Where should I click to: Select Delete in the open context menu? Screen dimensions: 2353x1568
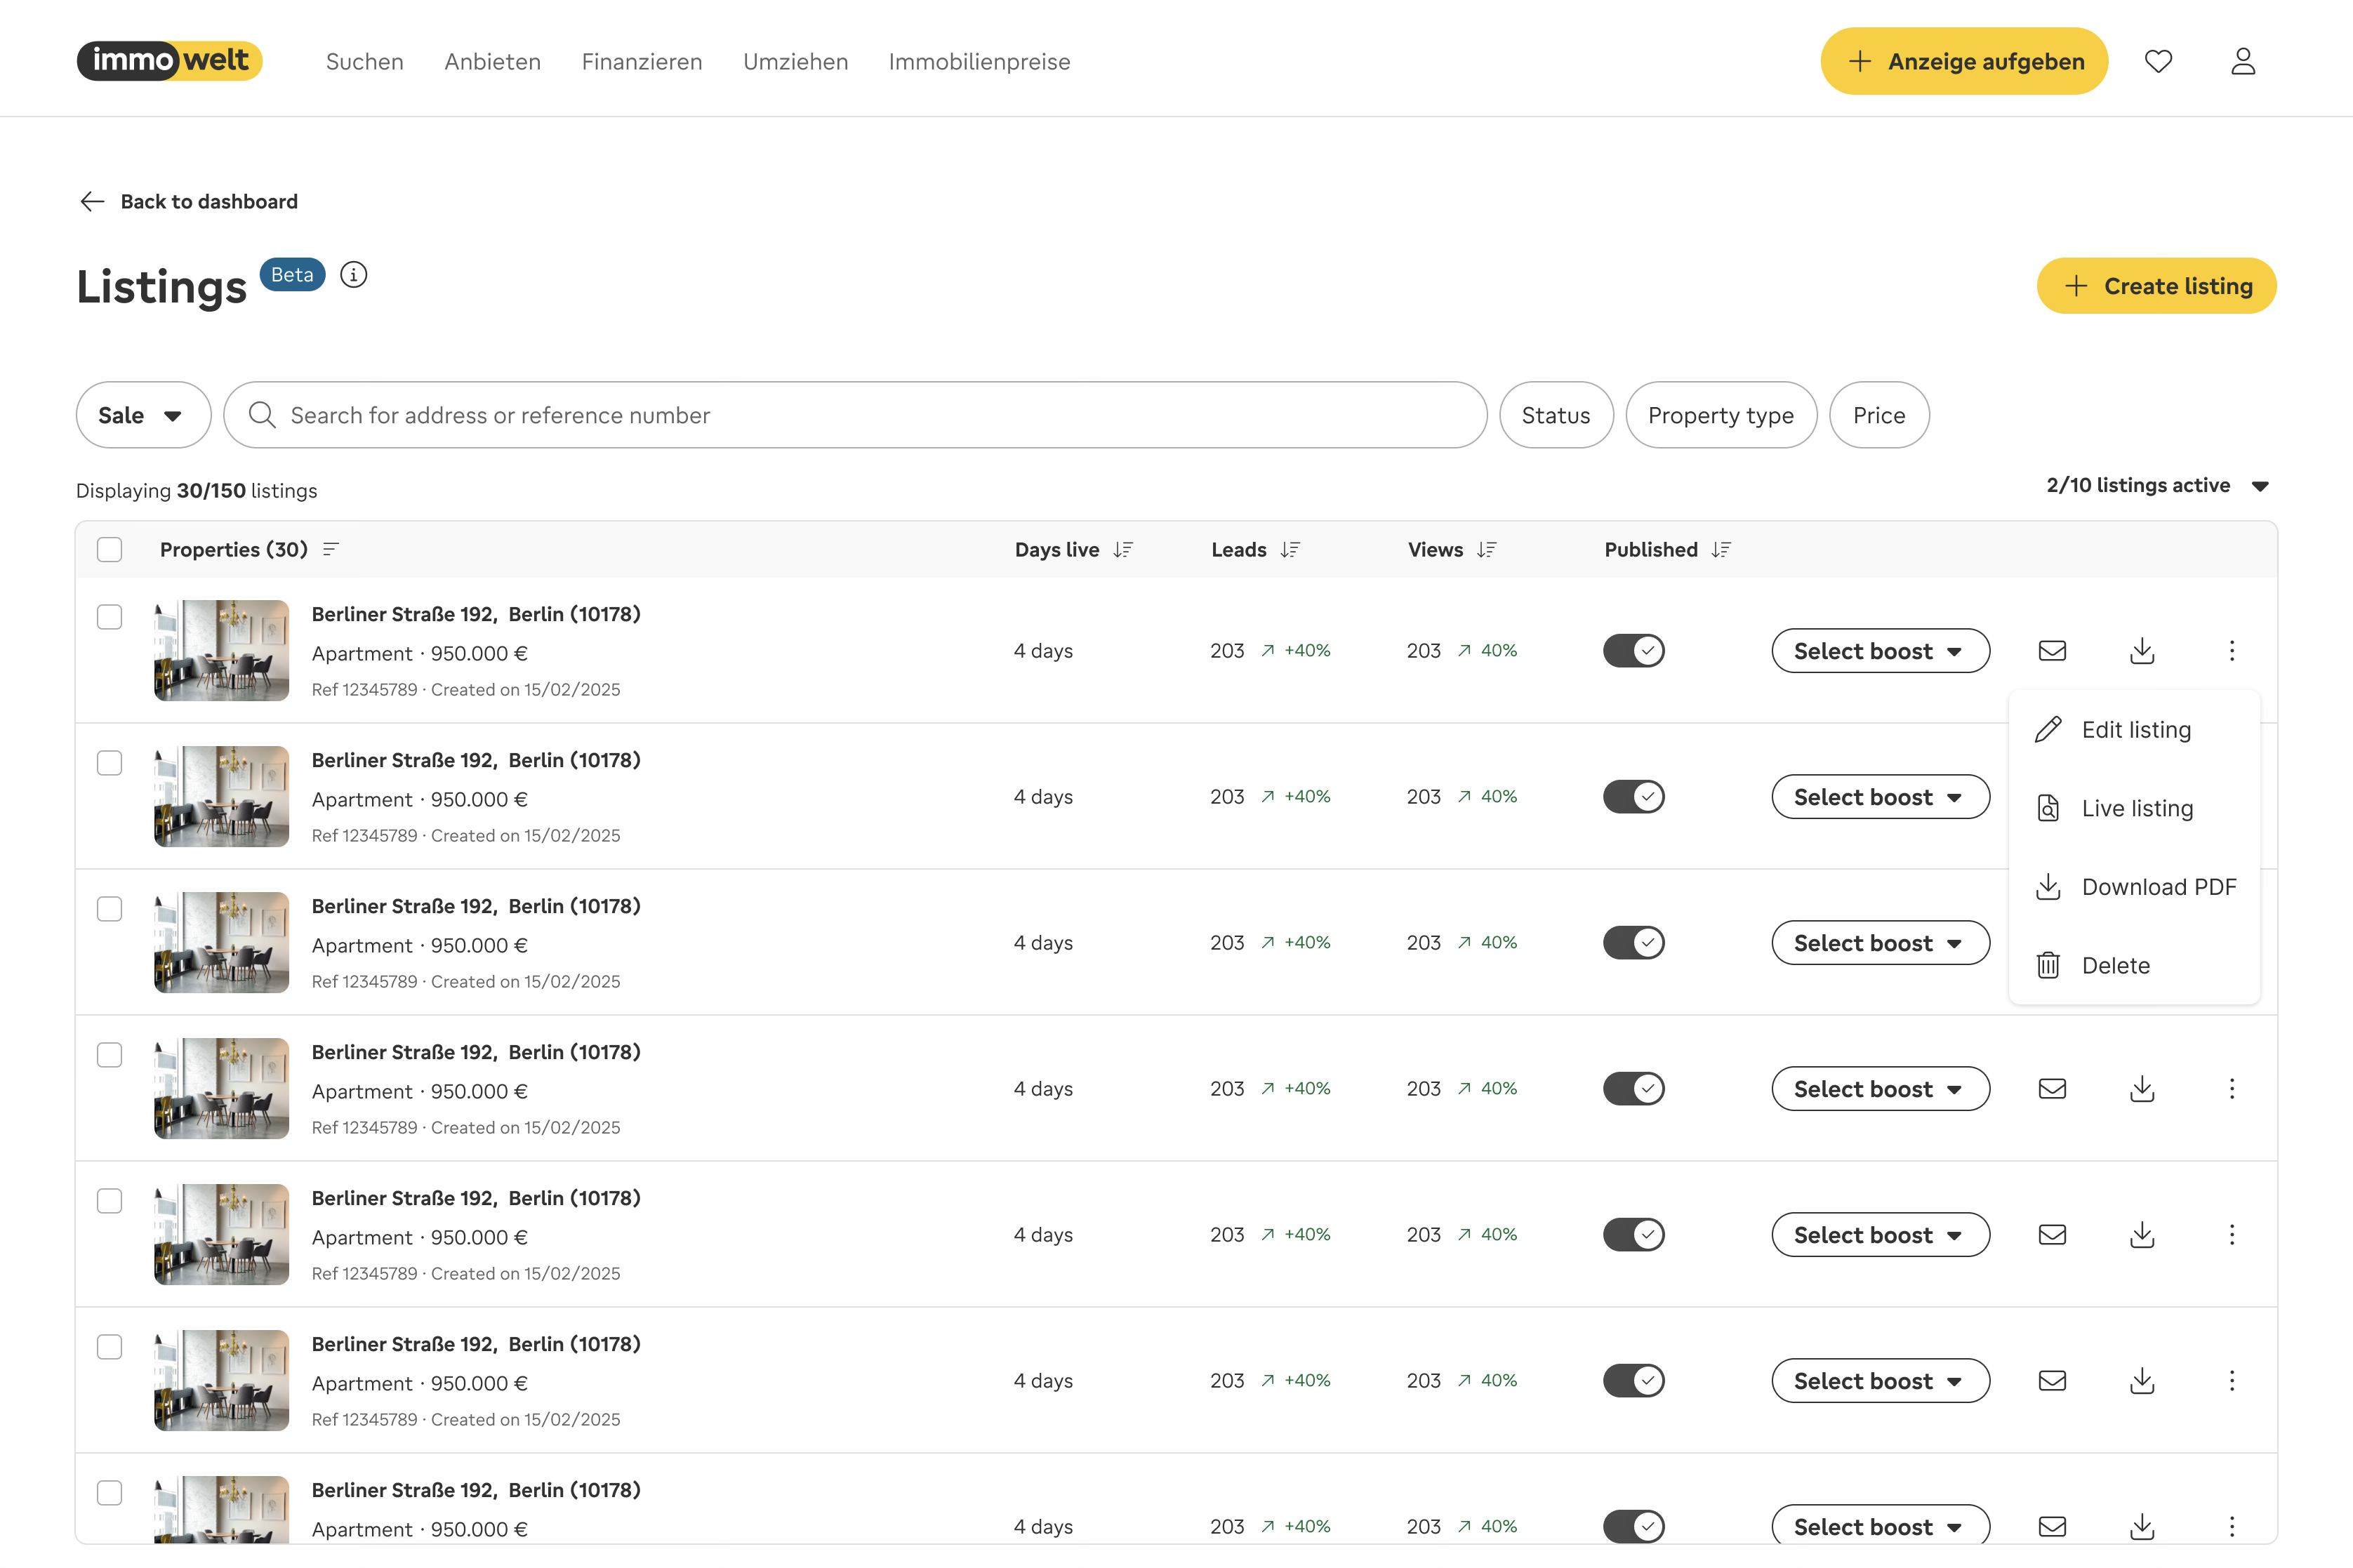pyautogui.click(x=2114, y=966)
